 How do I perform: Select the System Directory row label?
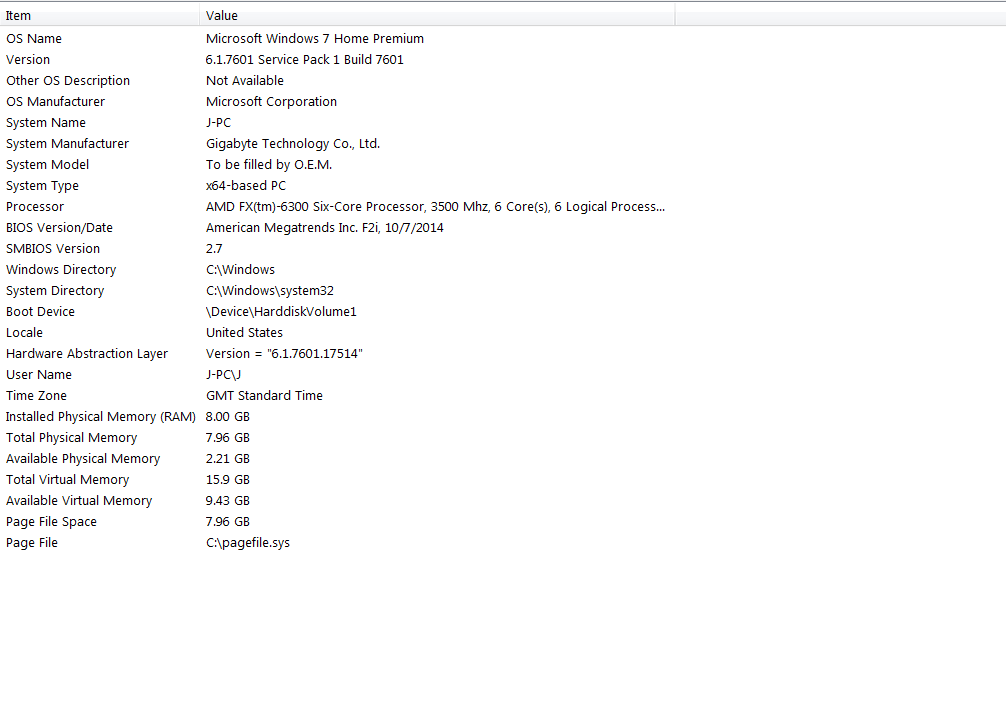(55, 291)
